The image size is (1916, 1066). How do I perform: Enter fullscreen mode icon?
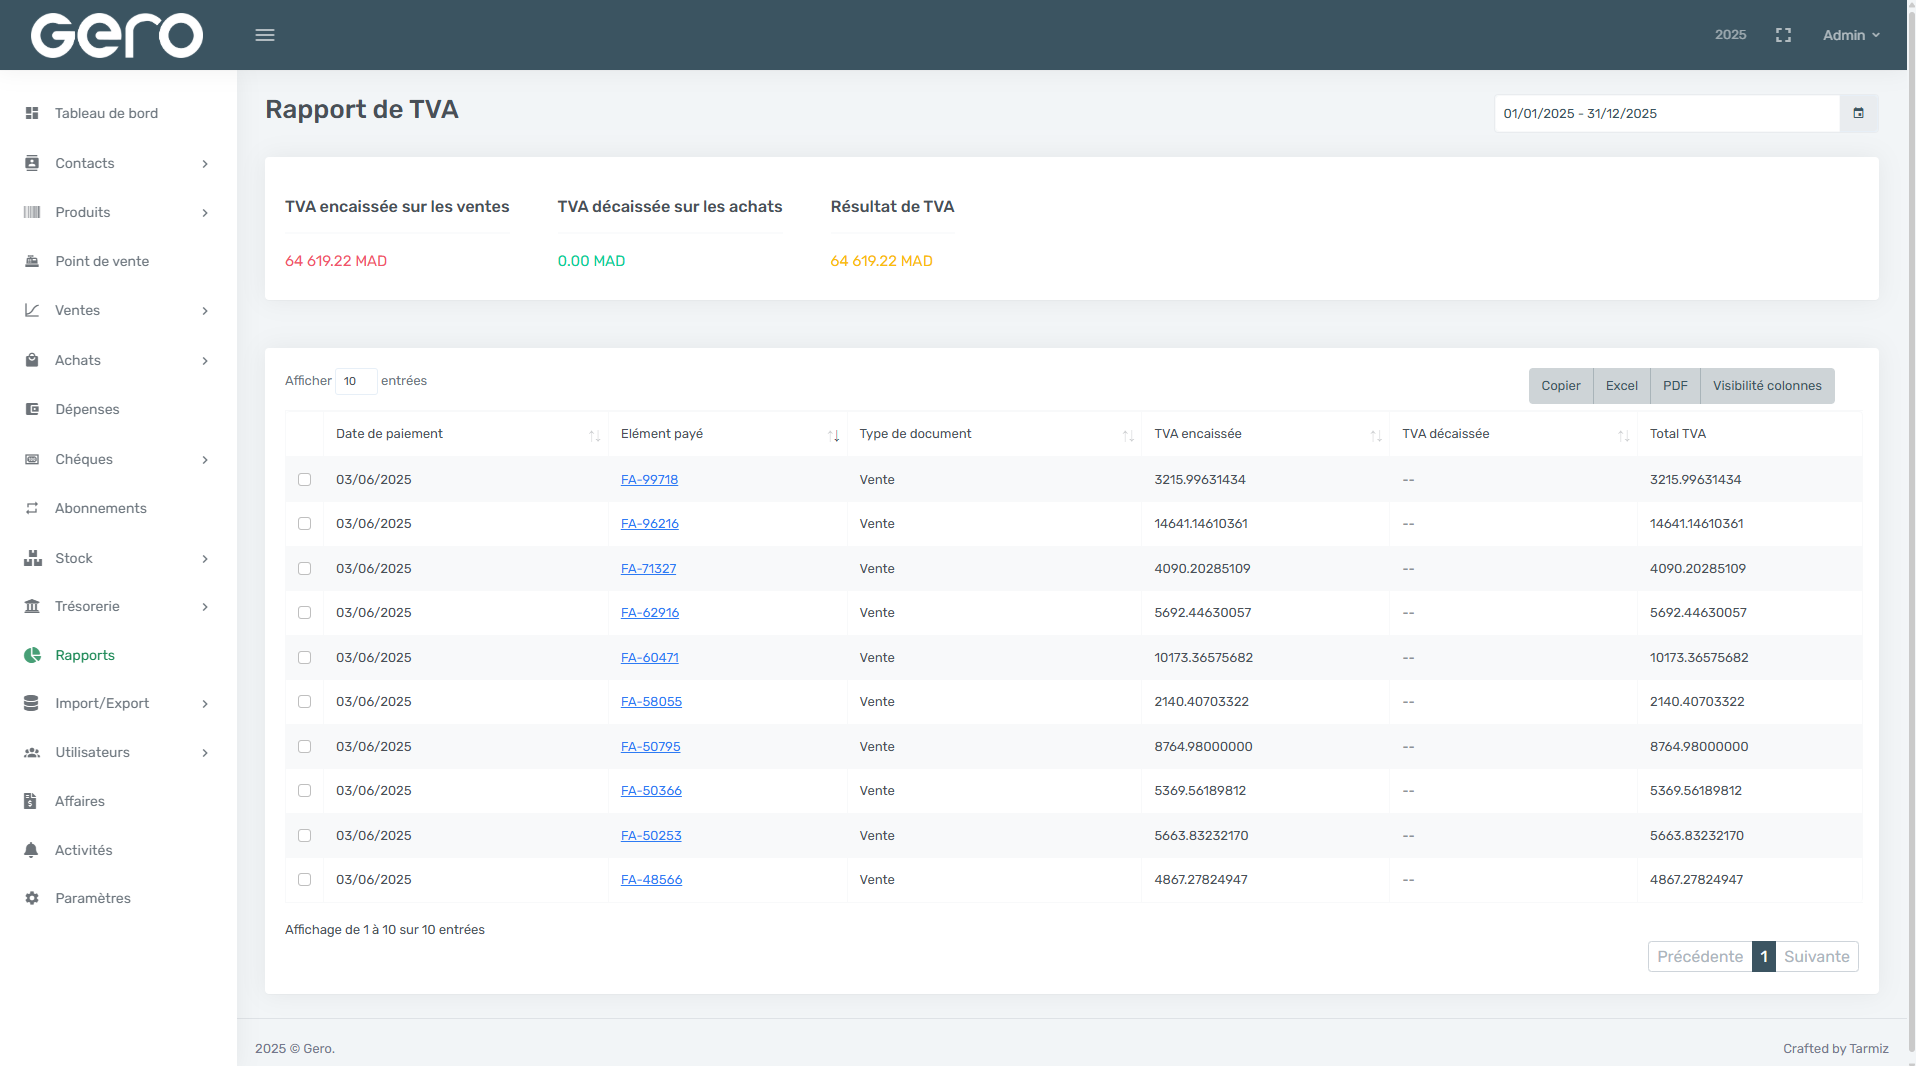click(x=1783, y=35)
